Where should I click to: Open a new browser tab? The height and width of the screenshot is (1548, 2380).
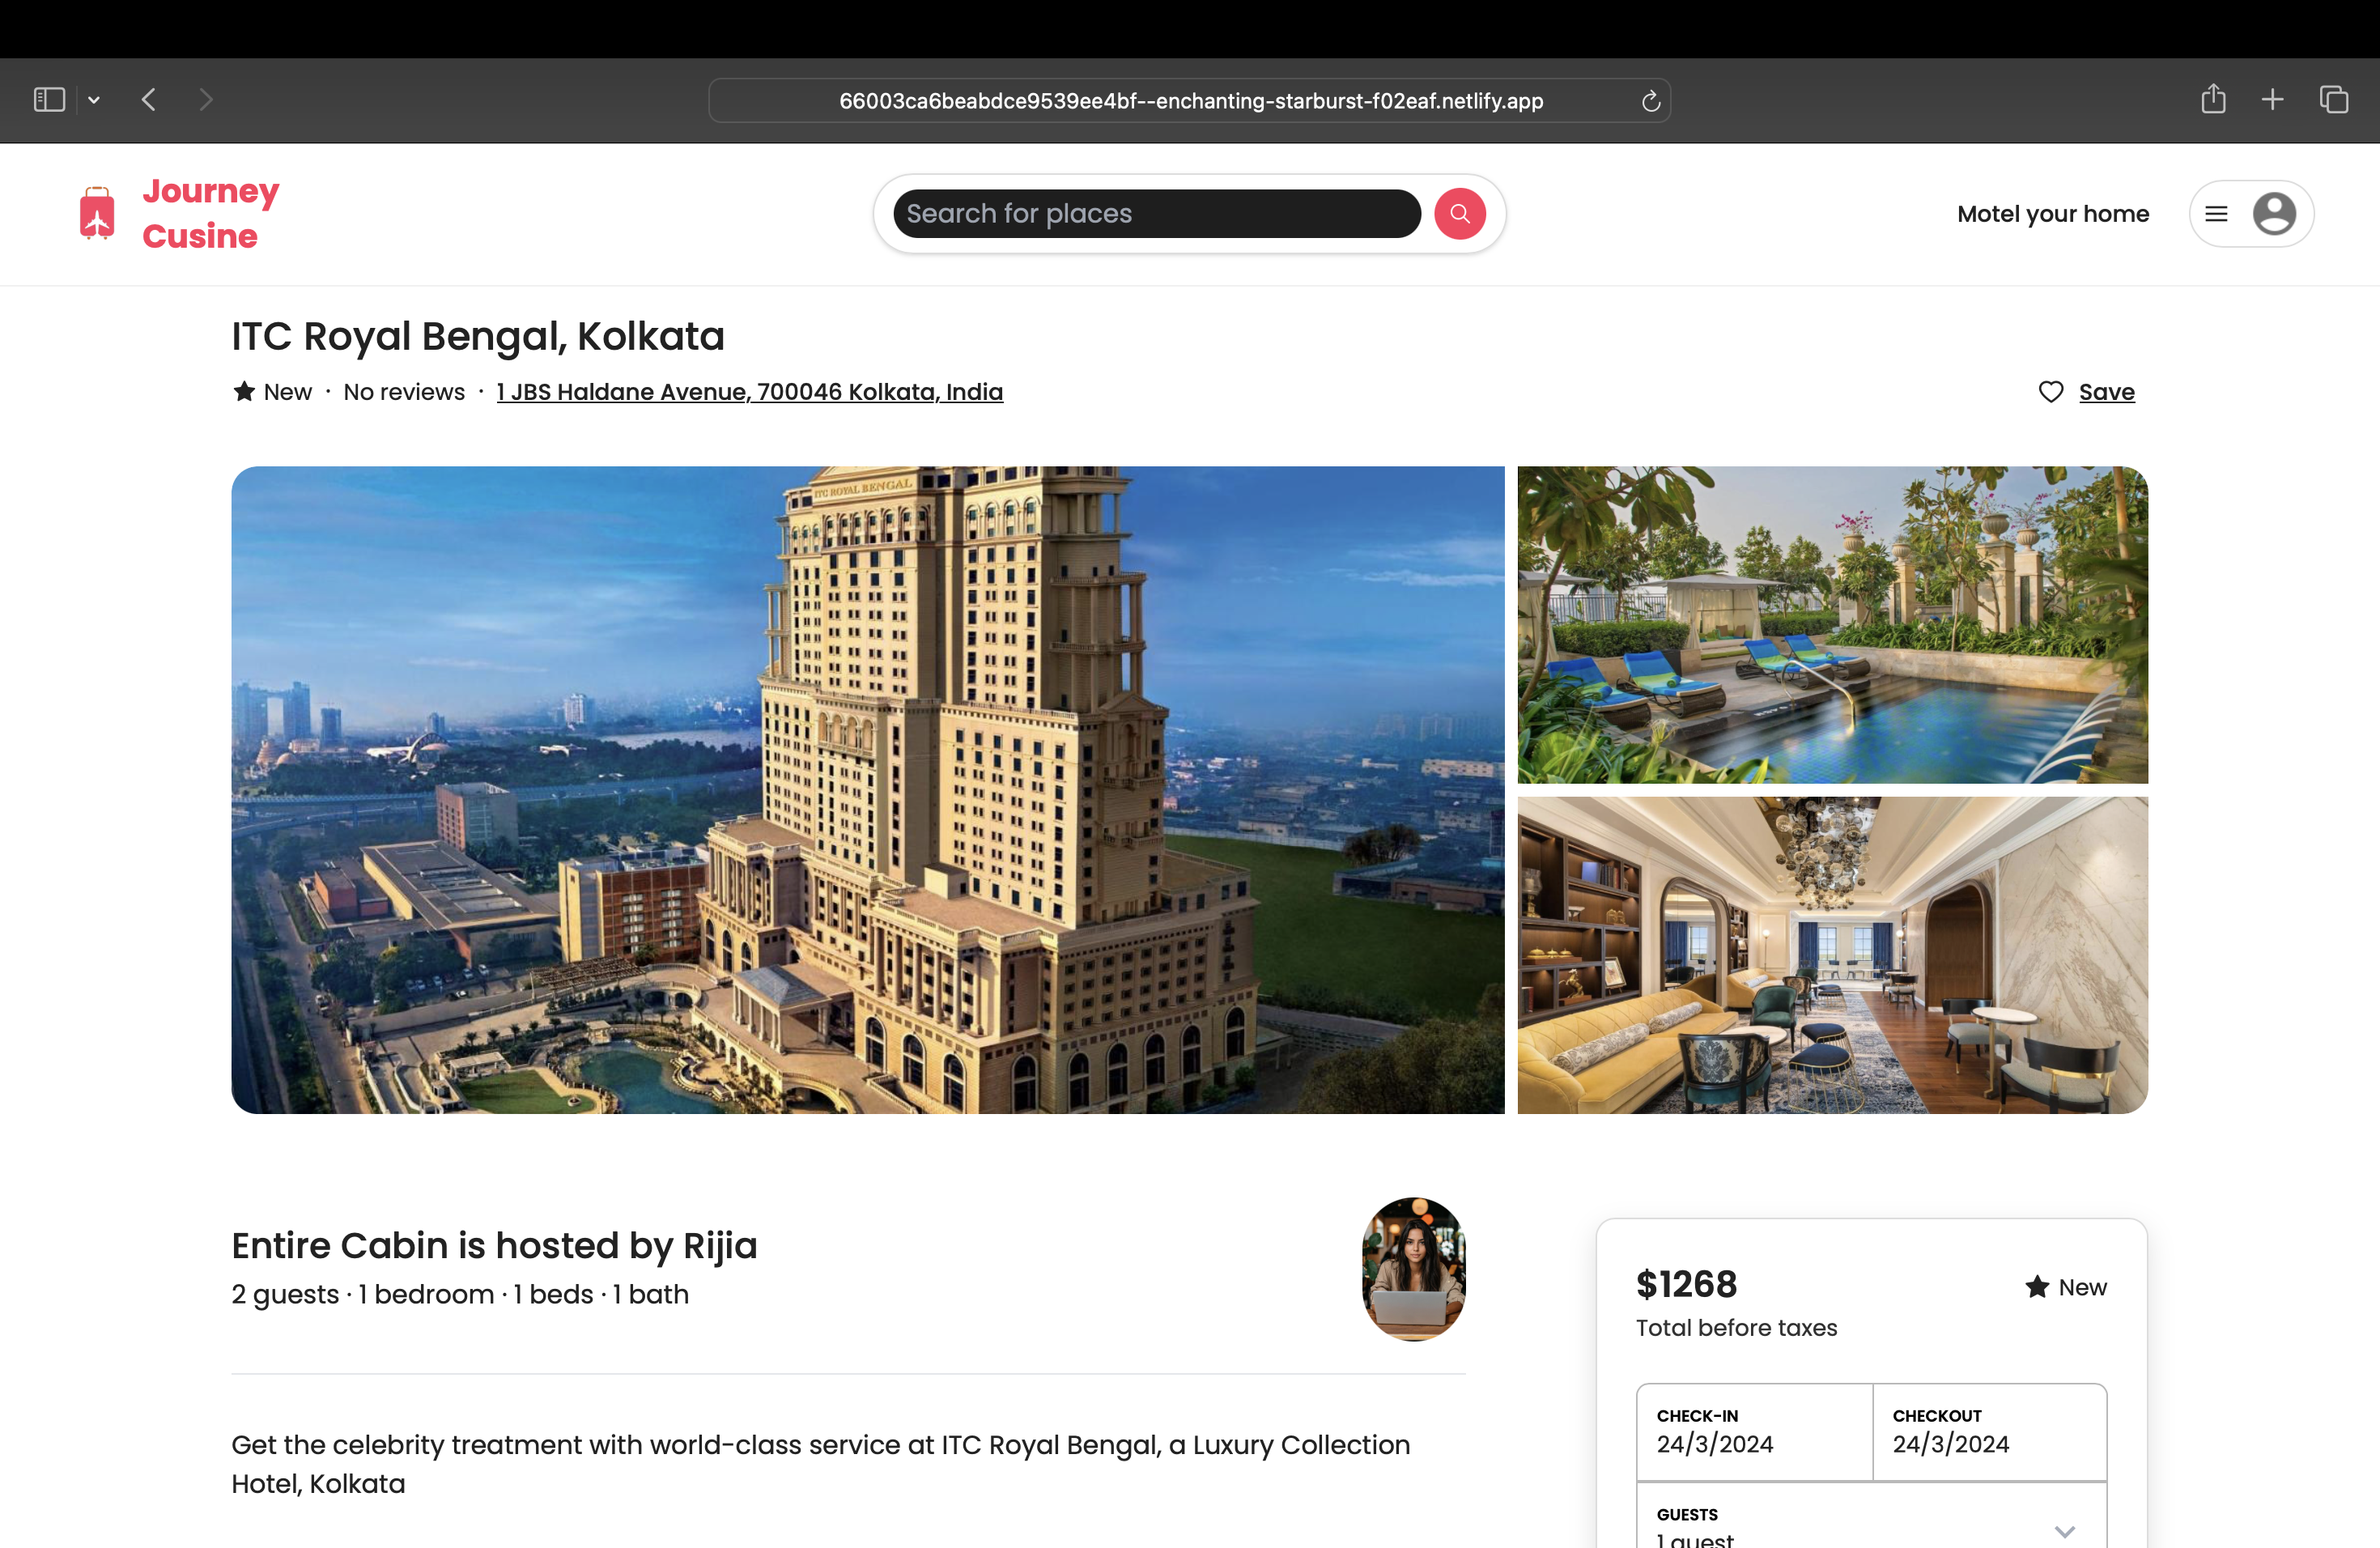pos(2272,100)
